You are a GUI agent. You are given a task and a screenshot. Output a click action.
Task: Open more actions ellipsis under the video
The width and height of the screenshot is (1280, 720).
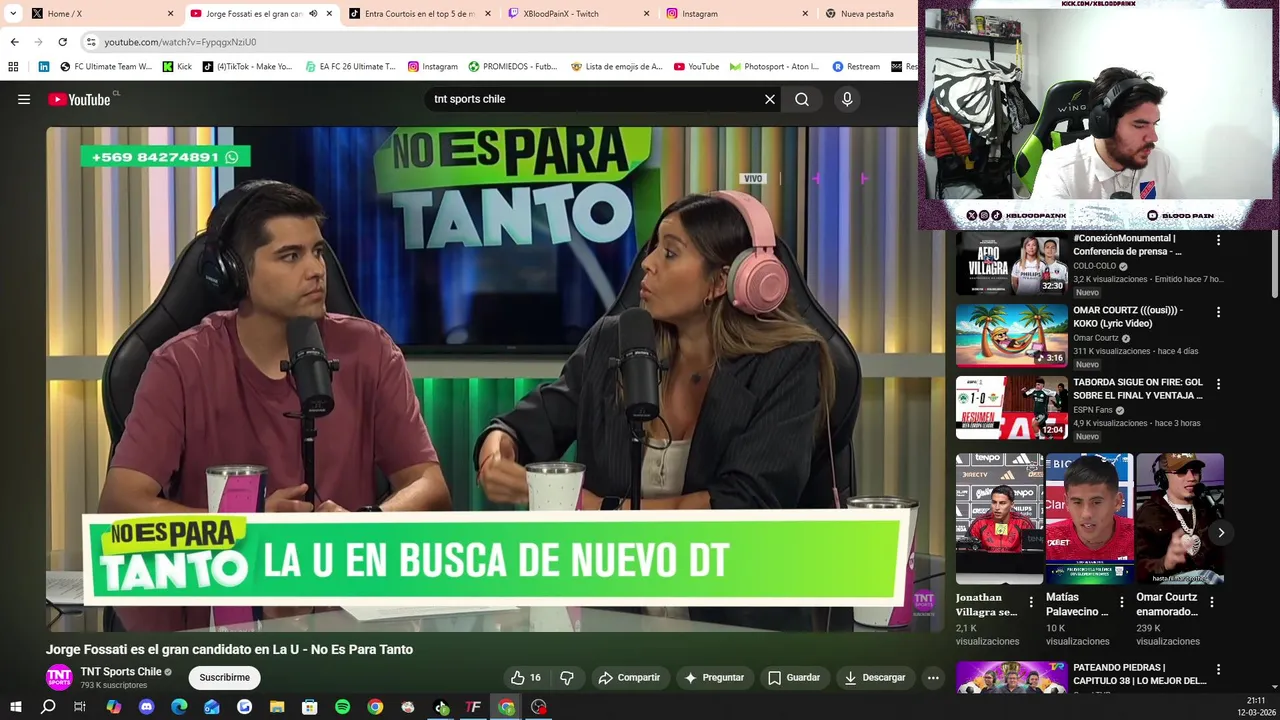(933, 677)
